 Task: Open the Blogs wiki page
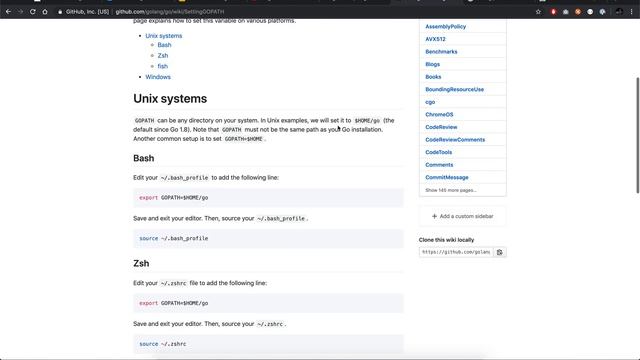(432, 64)
